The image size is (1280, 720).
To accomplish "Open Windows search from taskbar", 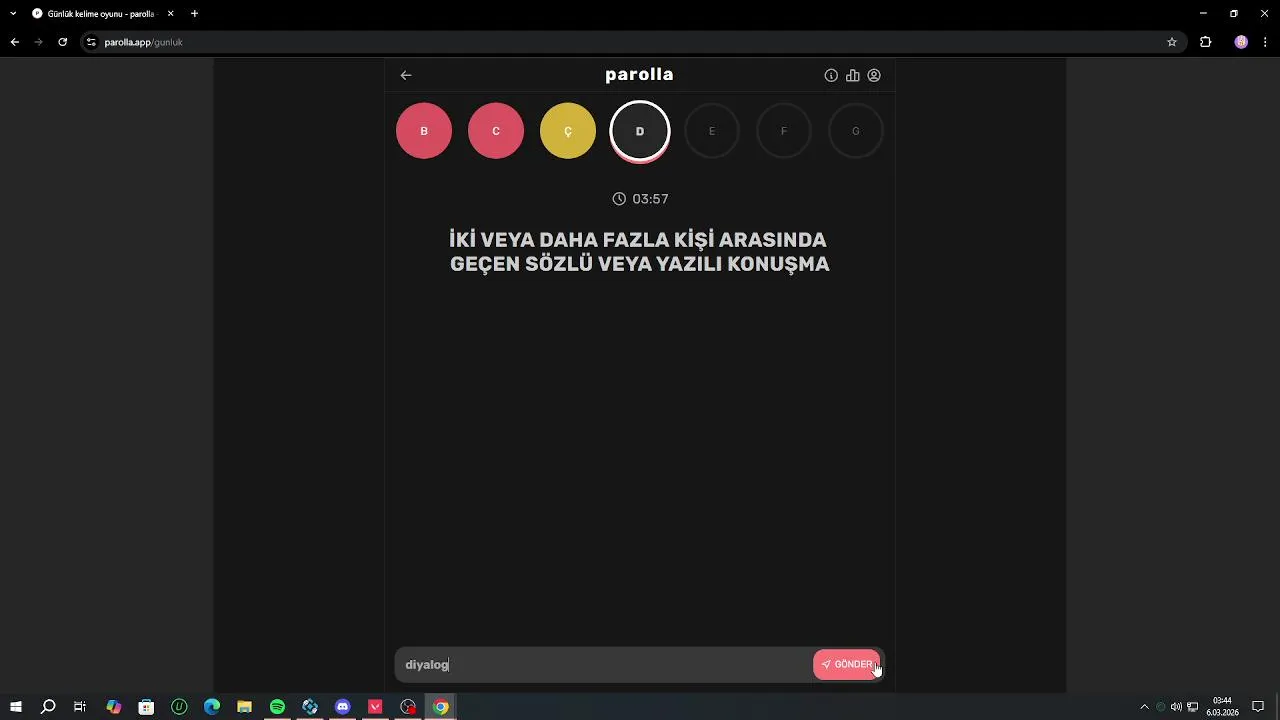I will (48, 707).
